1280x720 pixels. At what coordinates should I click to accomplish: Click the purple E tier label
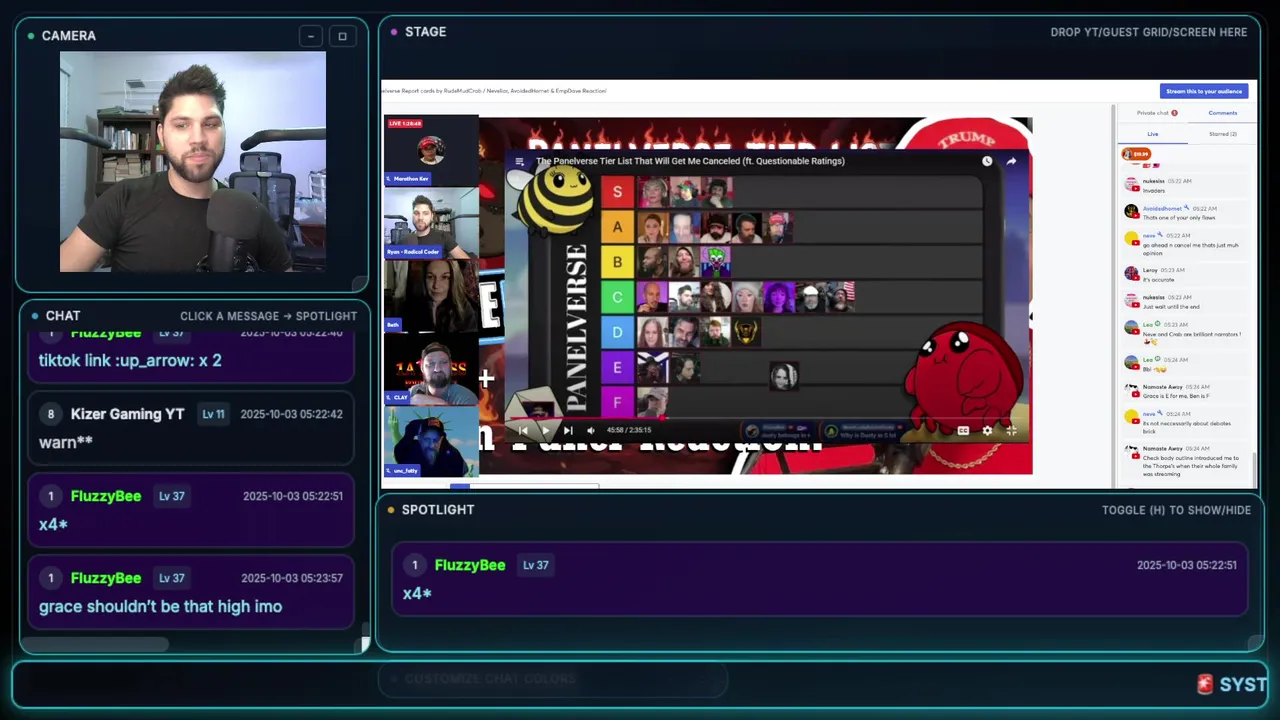(617, 367)
